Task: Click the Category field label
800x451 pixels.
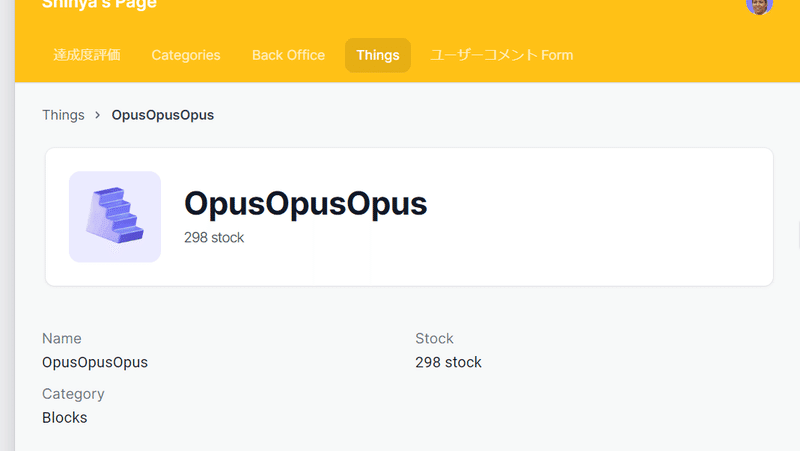Action: click(73, 394)
